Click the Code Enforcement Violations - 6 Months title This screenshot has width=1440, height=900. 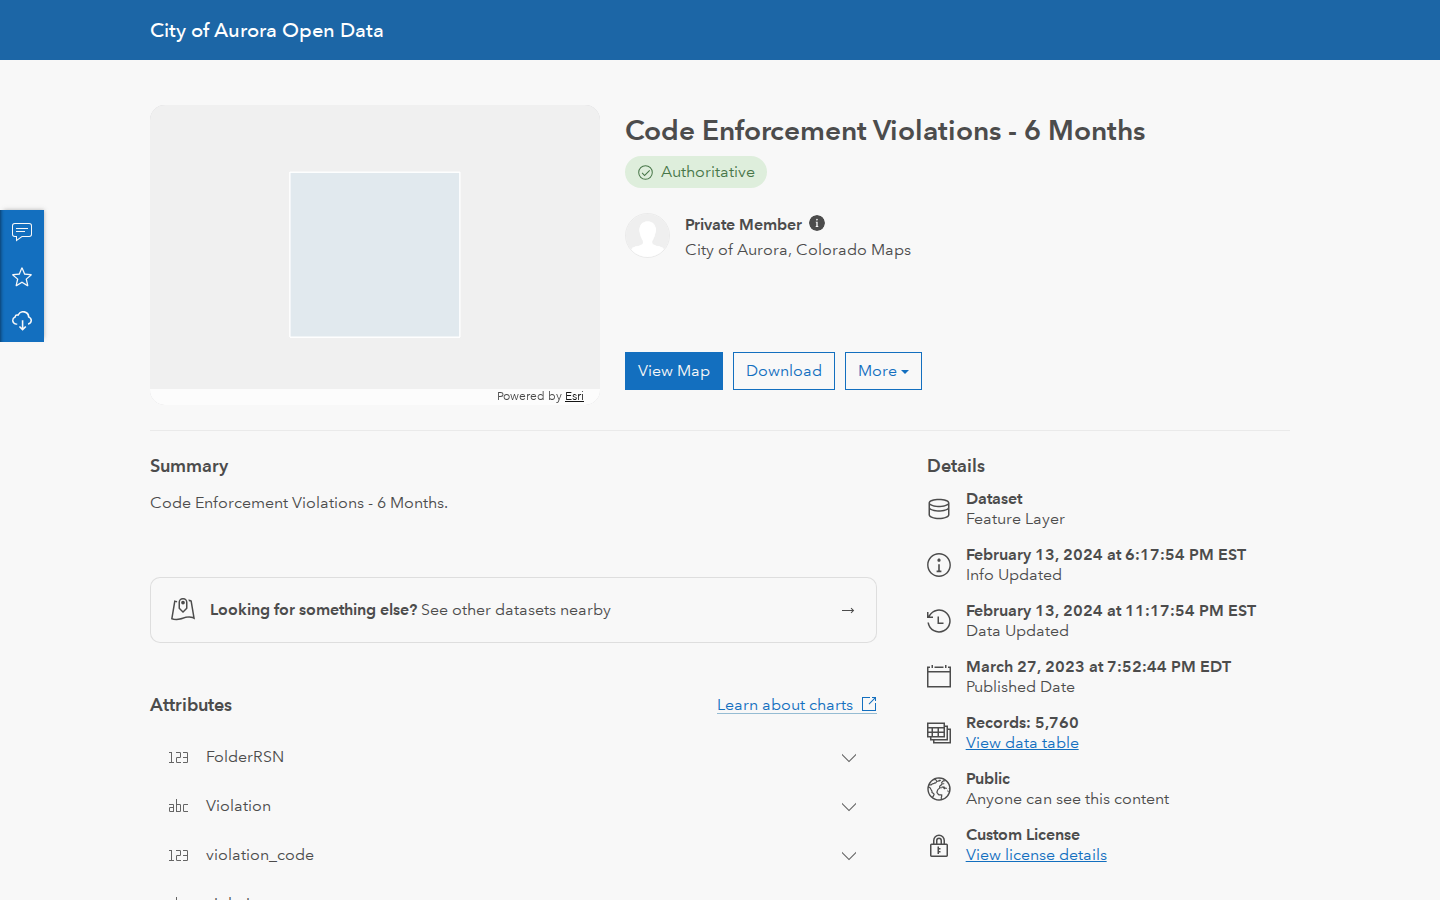click(x=885, y=131)
